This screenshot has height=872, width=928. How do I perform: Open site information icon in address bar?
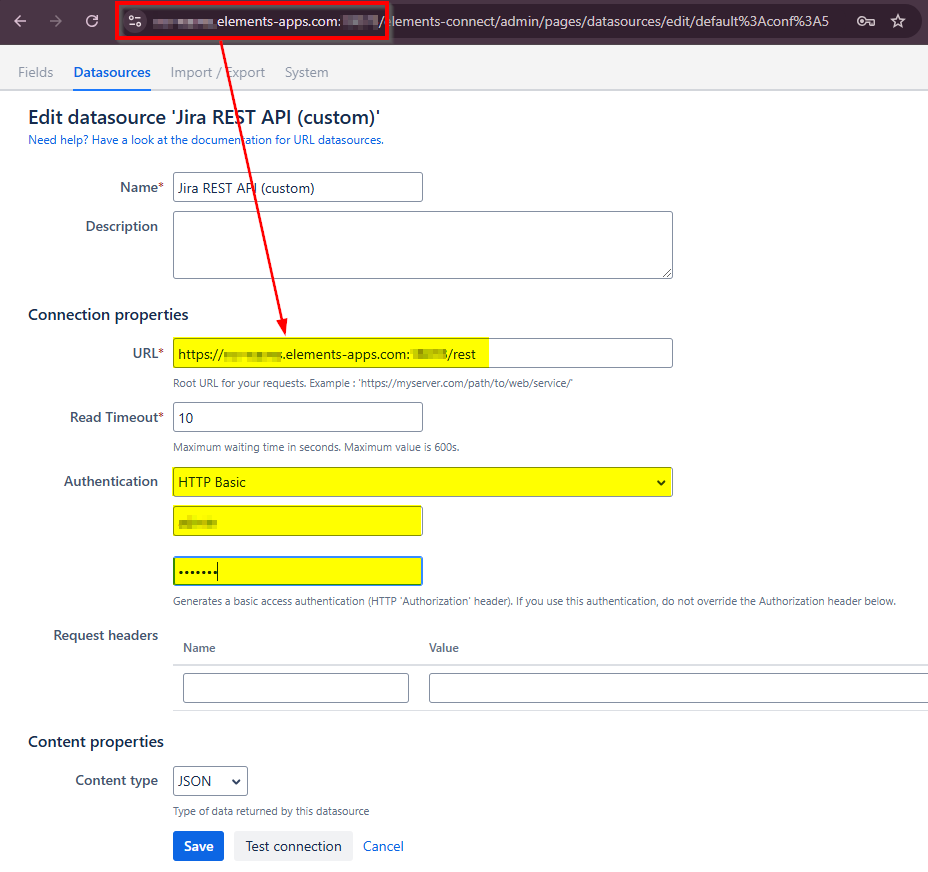pyautogui.click(x=136, y=21)
